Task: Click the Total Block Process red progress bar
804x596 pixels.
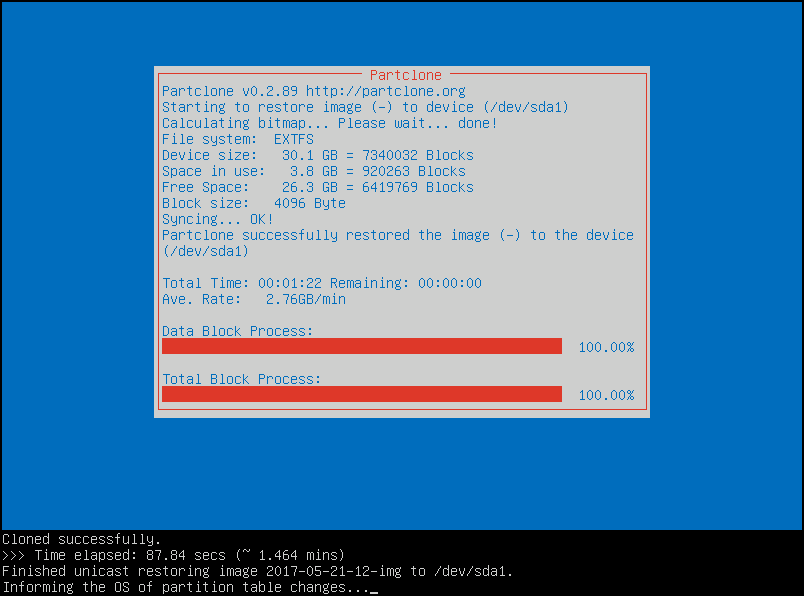Action: [x=362, y=394]
